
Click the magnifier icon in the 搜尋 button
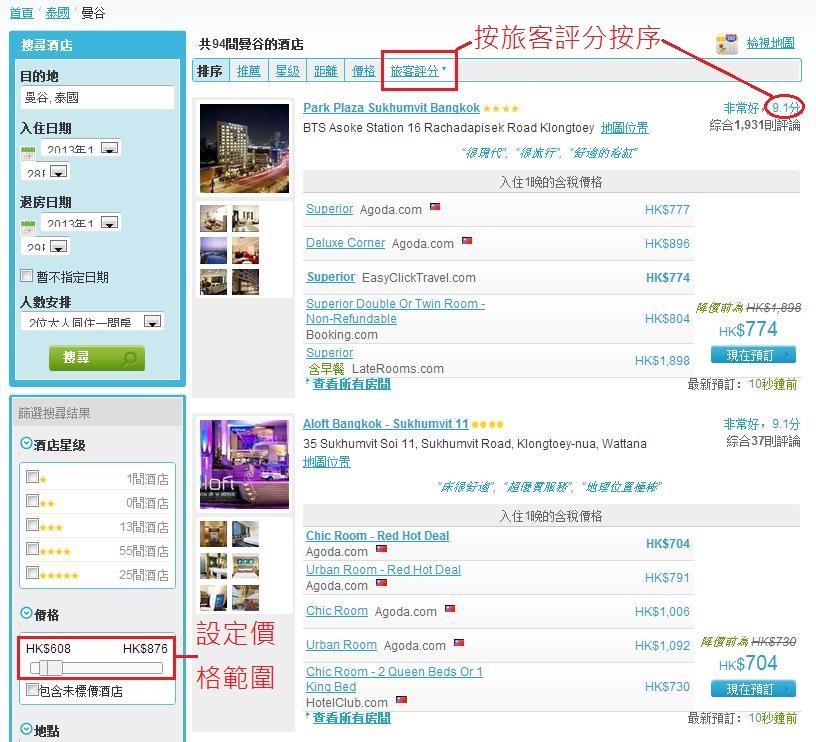pyautogui.click(x=129, y=358)
